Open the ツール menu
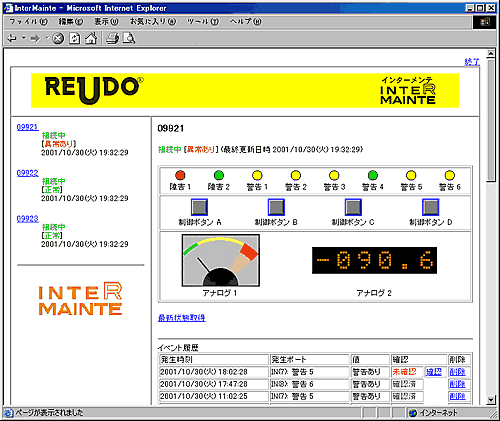The image size is (500, 421). pos(203,22)
